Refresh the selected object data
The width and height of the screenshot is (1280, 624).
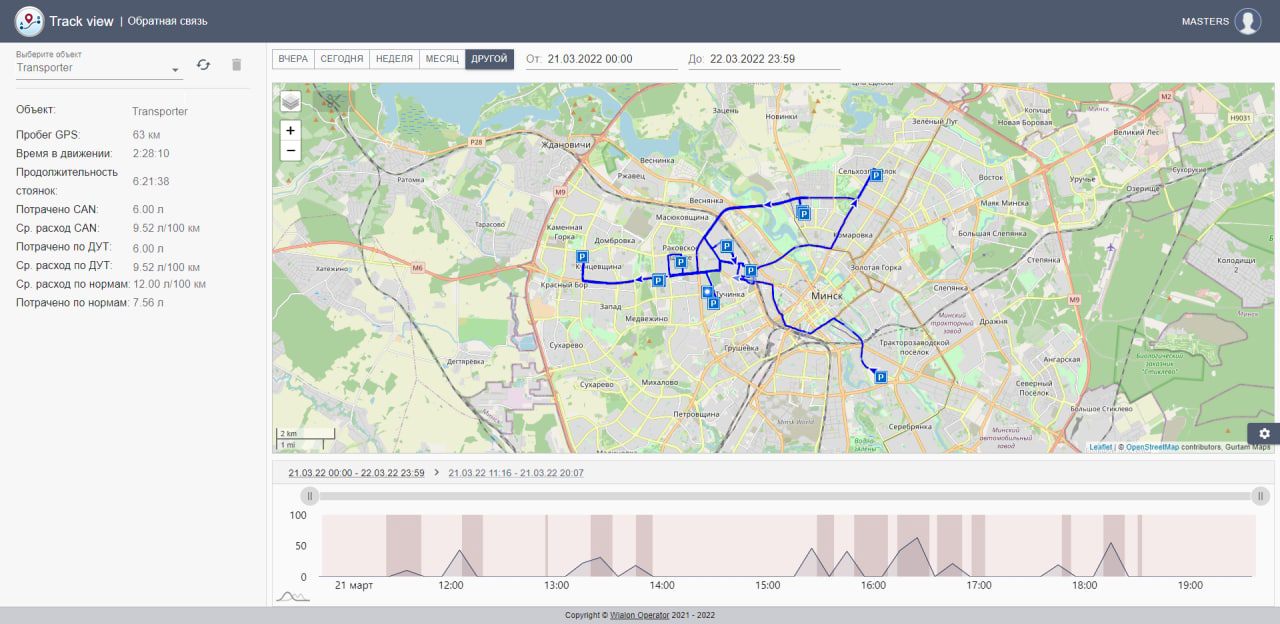click(203, 65)
